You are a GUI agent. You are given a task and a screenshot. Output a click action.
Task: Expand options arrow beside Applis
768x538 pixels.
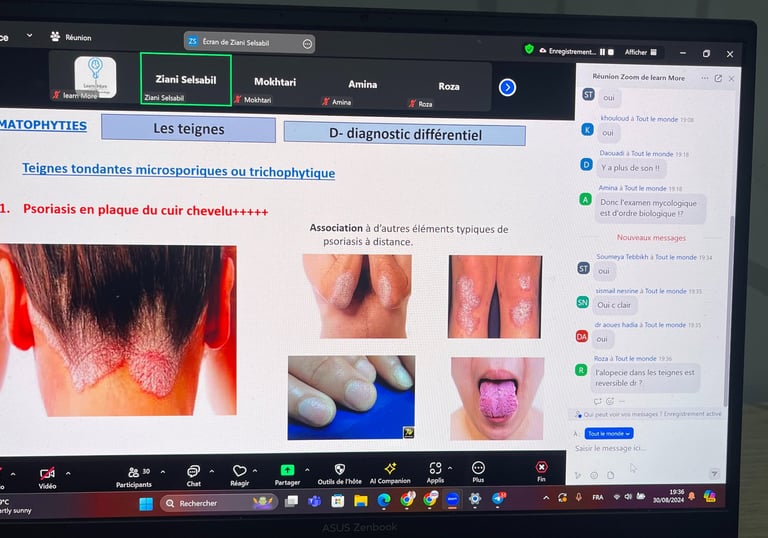450,468
